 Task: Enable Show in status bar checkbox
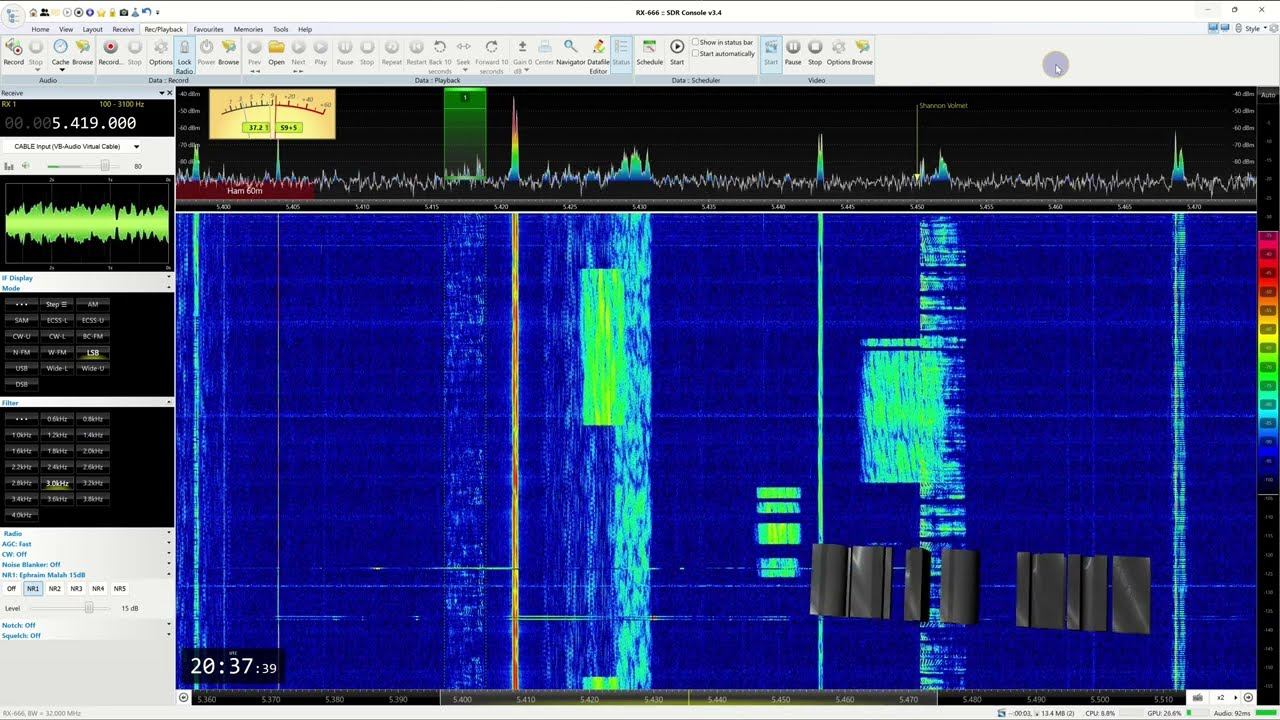(x=696, y=43)
